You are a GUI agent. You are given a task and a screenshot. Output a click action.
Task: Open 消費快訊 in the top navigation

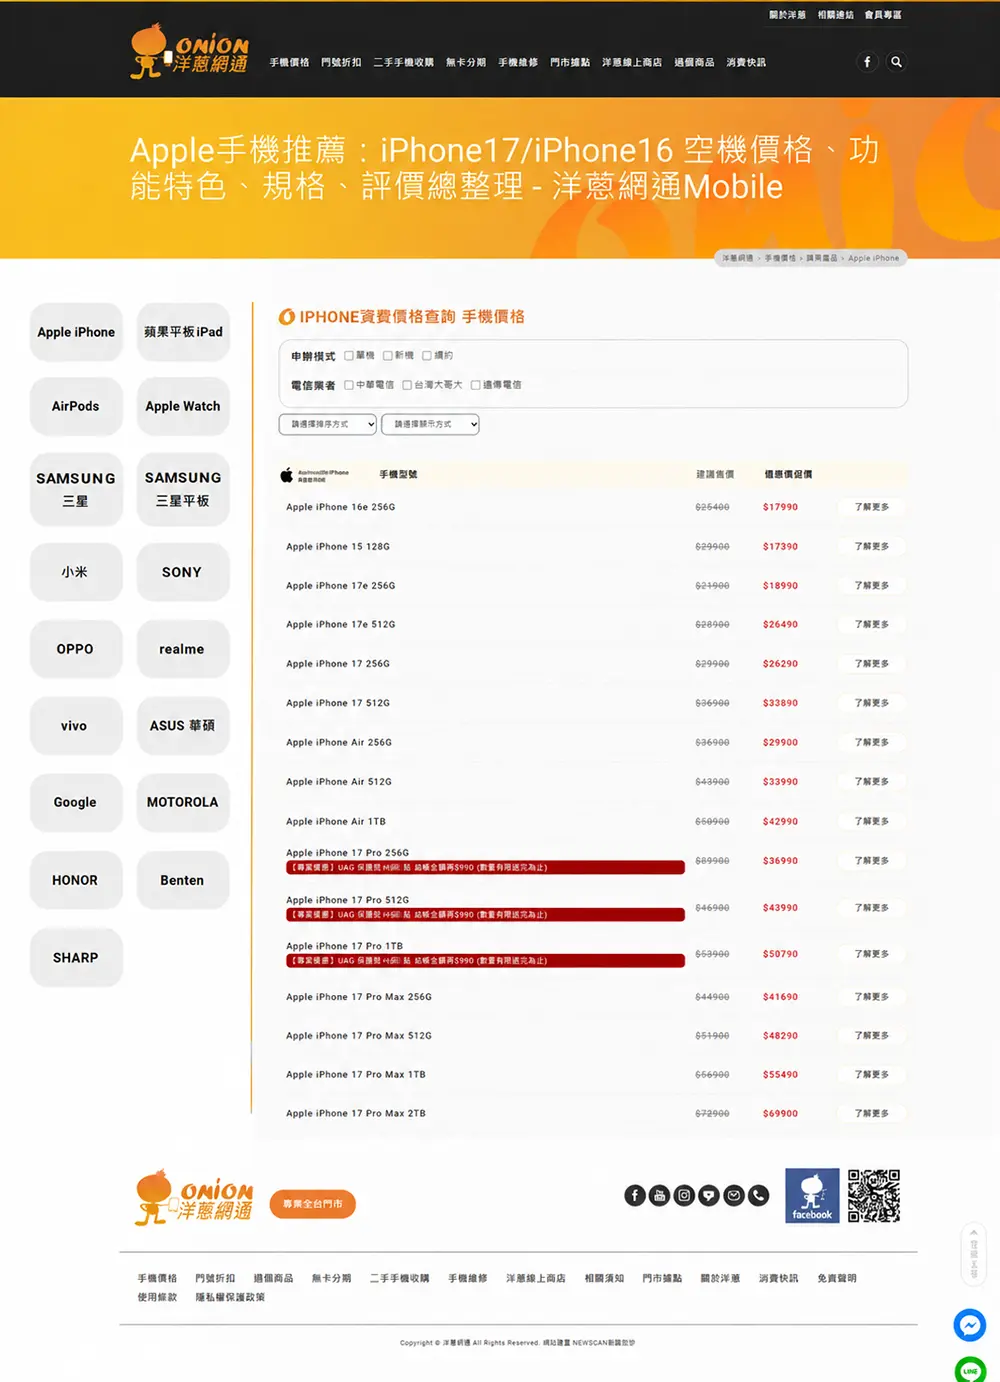pyautogui.click(x=746, y=62)
